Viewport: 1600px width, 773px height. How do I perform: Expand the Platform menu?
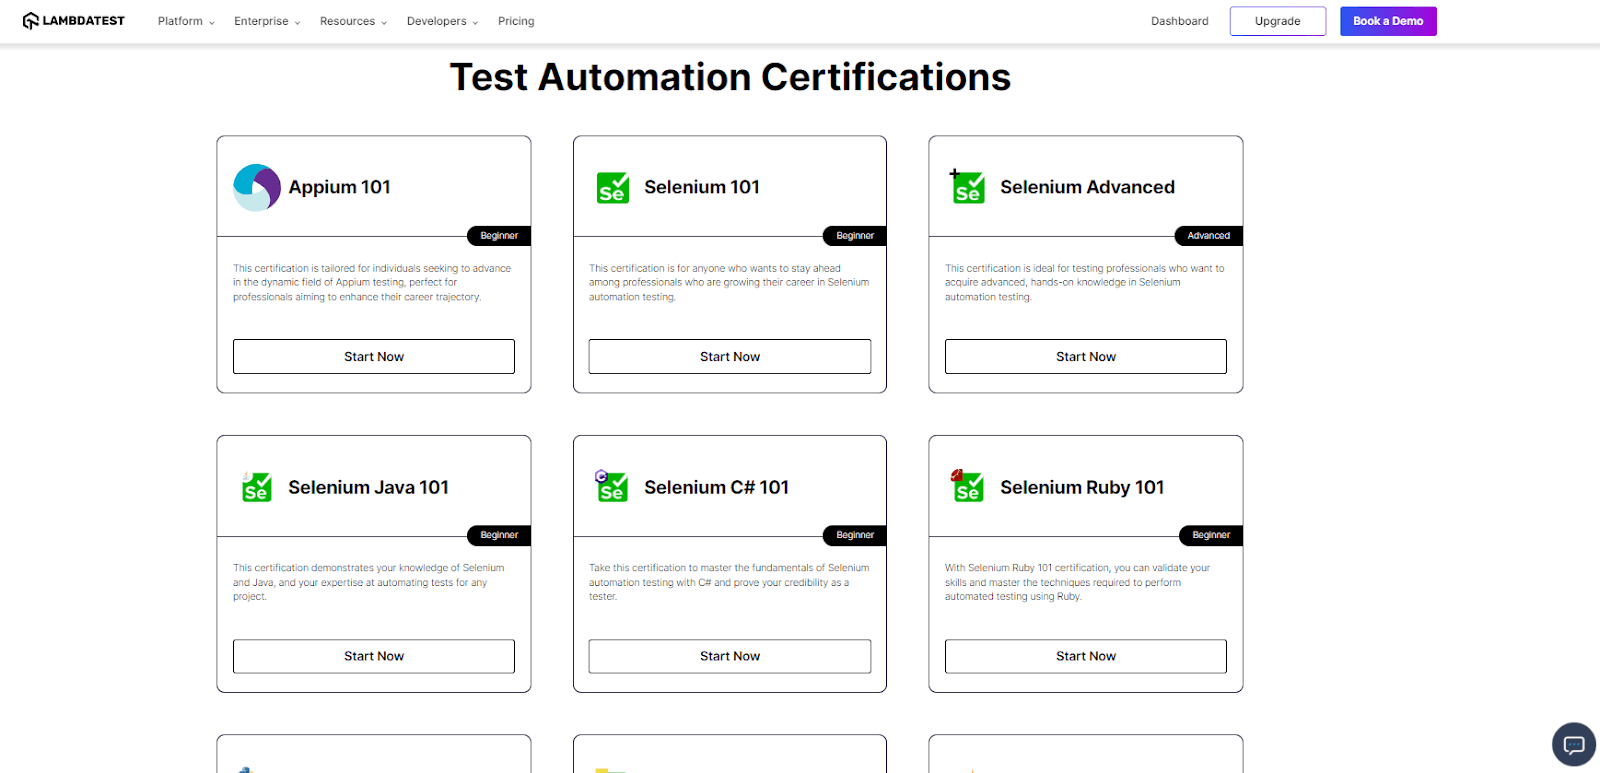coord(186,21)
